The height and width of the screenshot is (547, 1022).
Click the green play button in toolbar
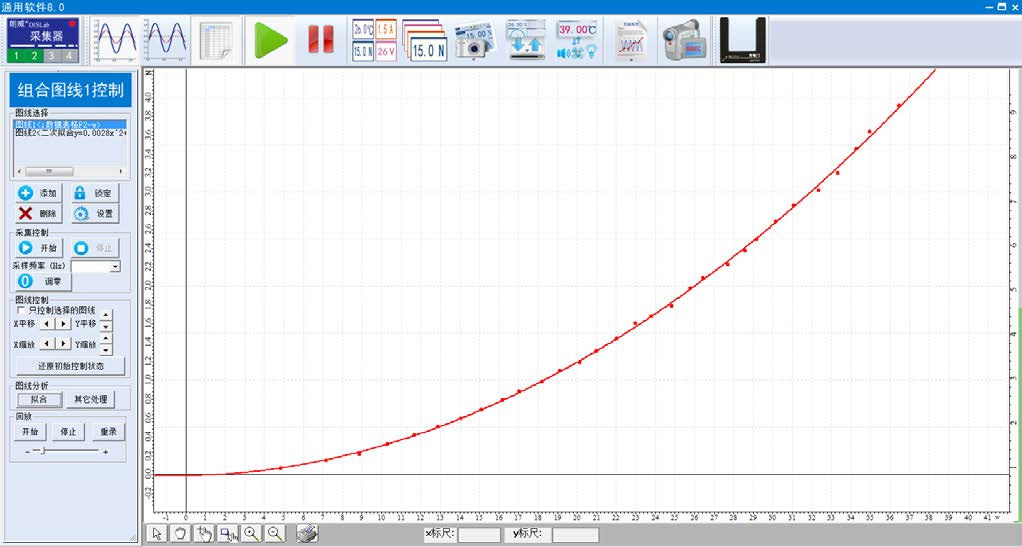click(x=269, y=40)
